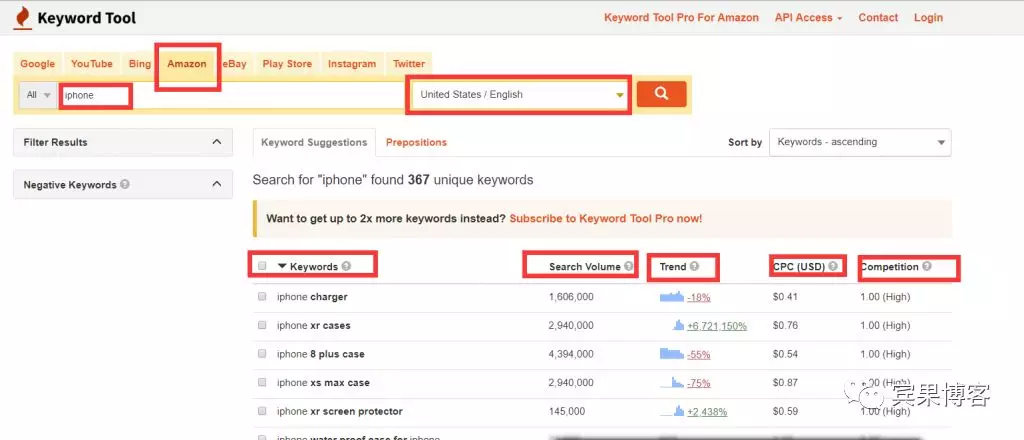
Task: Switch to the Instagram tab
Action: [352, 63]
